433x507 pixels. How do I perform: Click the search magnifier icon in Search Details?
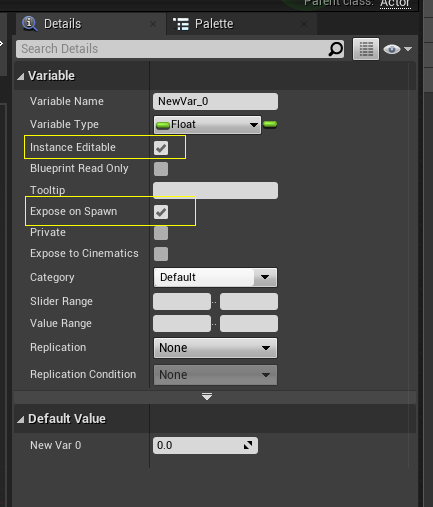click(x=335, y=49)
